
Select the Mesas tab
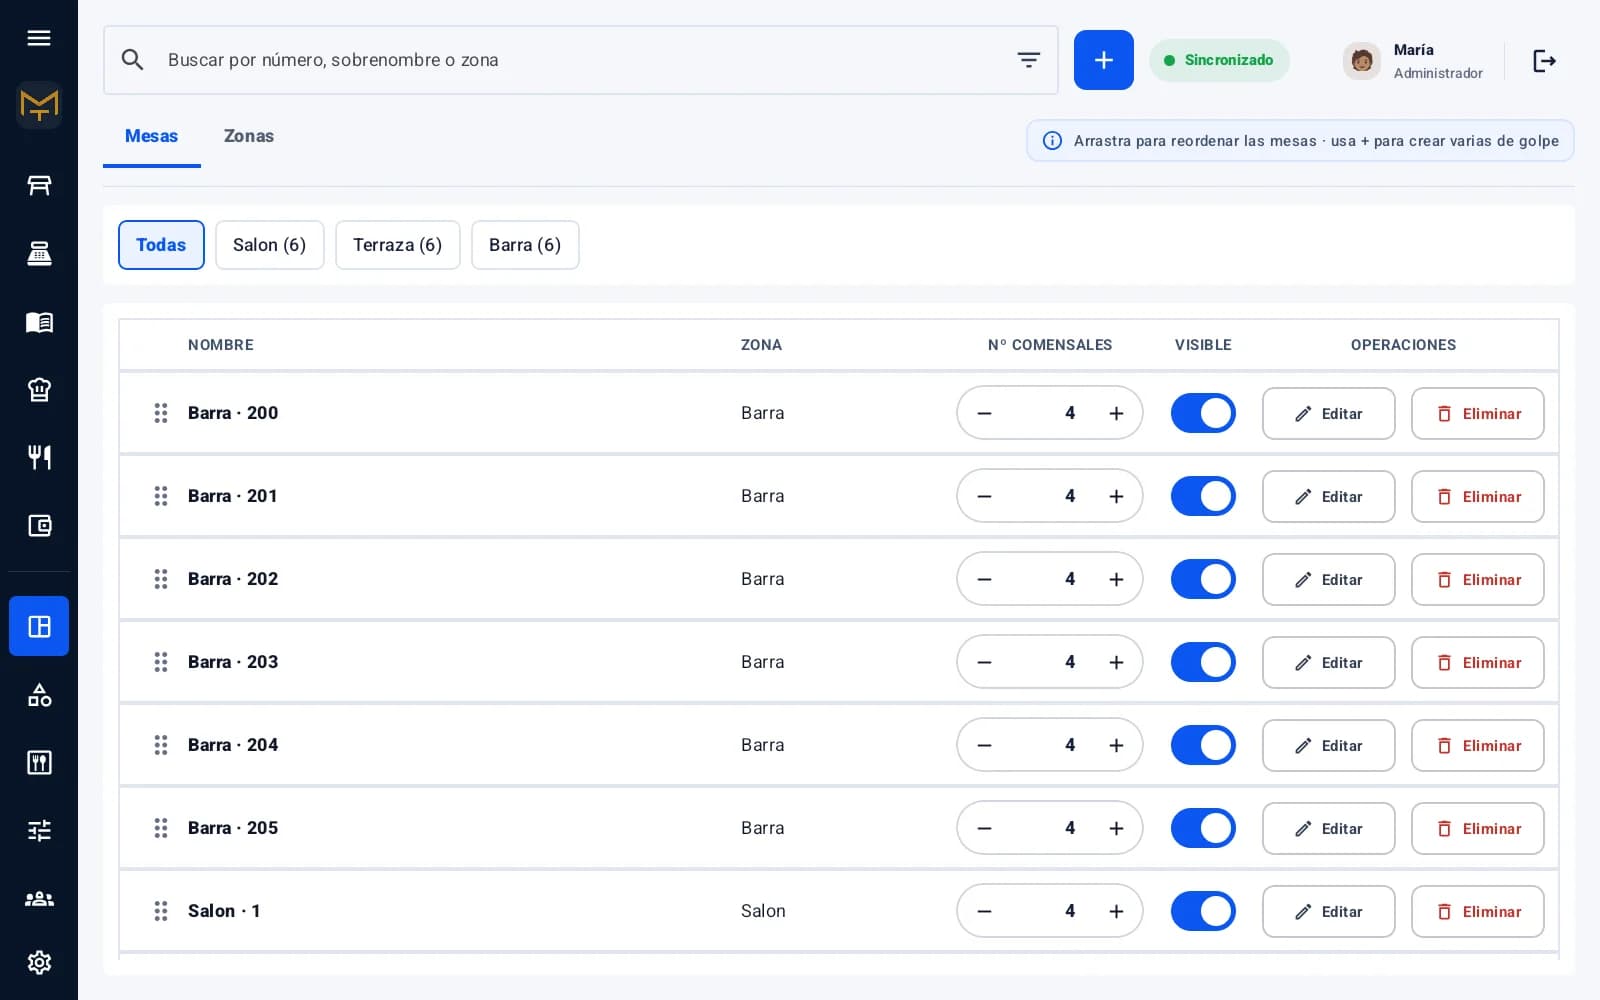(x=151, y=136)
